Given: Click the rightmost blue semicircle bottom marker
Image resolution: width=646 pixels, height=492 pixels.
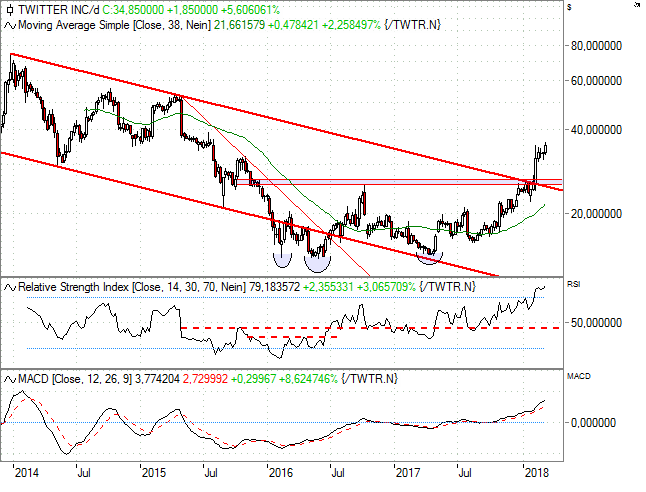Looking at the screenshot, I should (429, 259).
